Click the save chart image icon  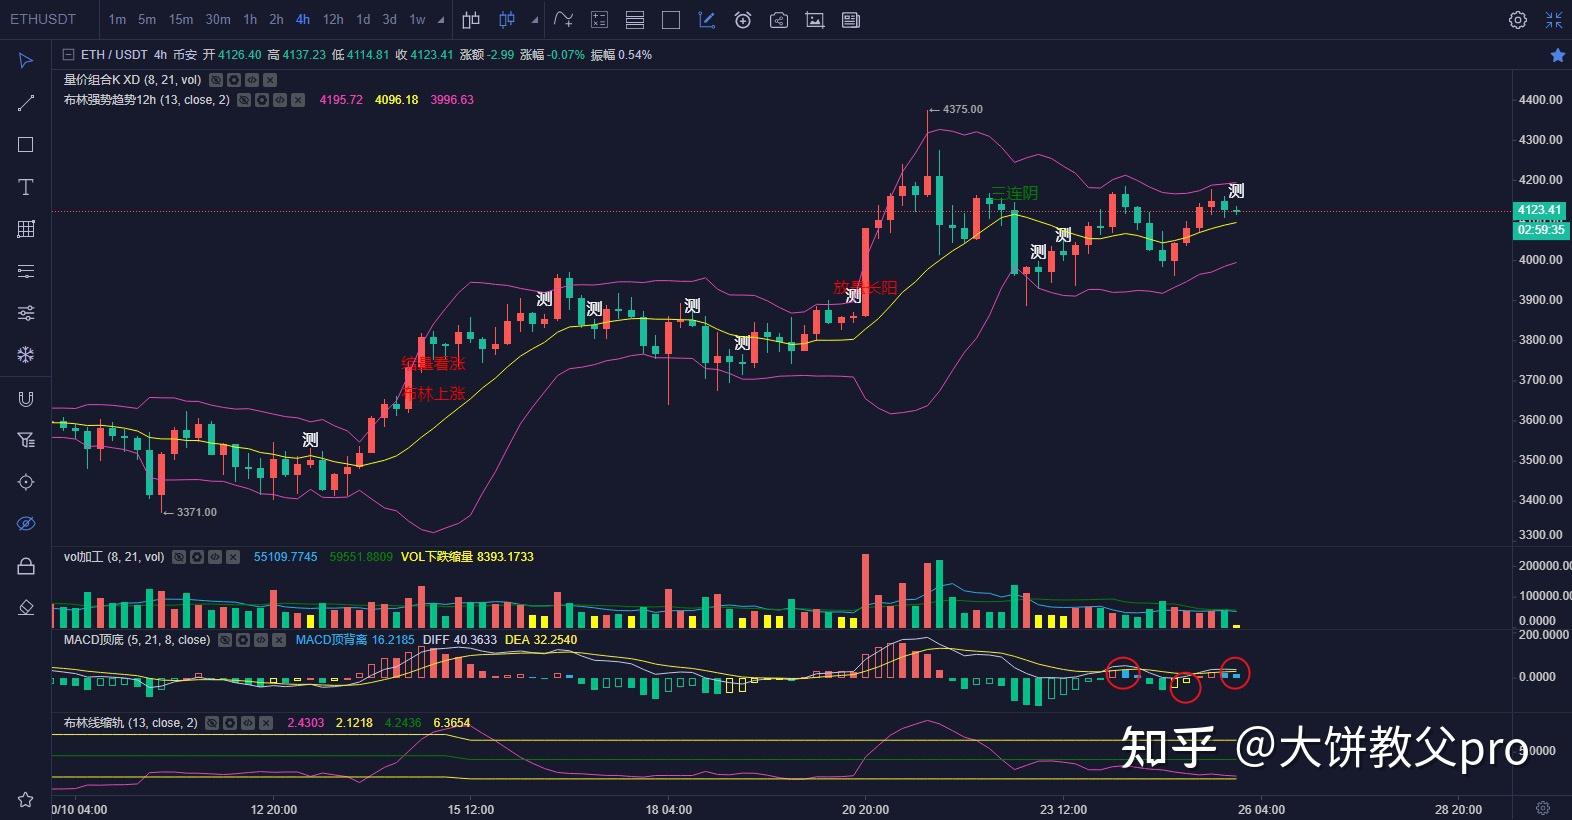(x=815, y=20)
